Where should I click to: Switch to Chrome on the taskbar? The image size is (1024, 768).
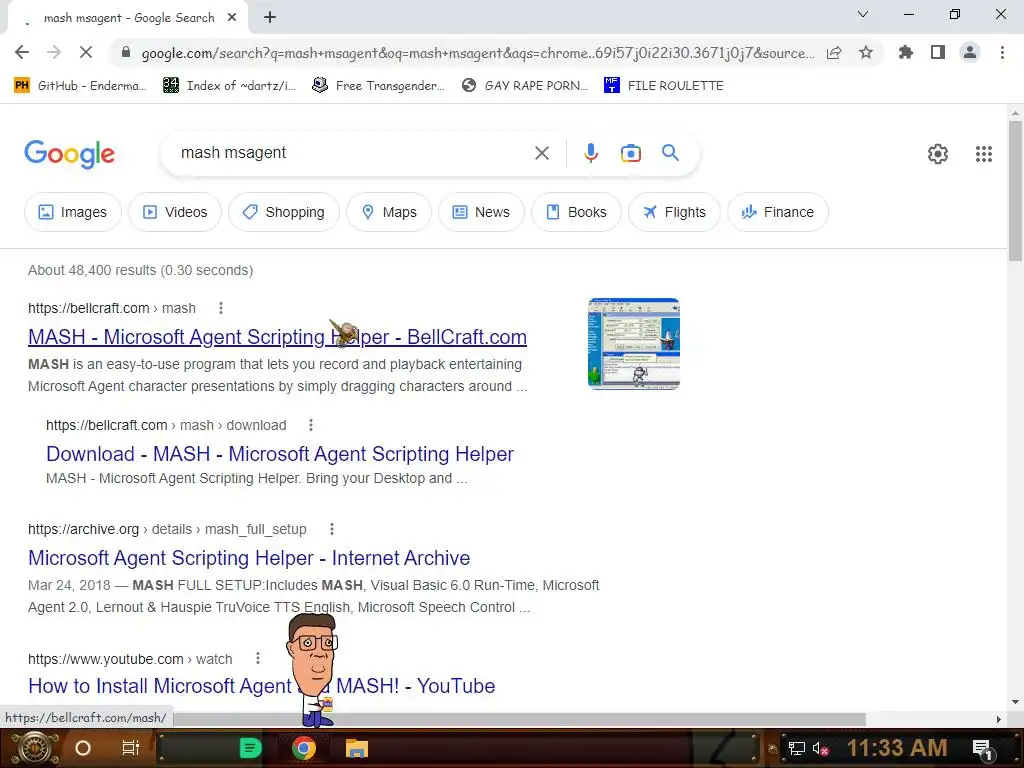[x=304, y=748]
